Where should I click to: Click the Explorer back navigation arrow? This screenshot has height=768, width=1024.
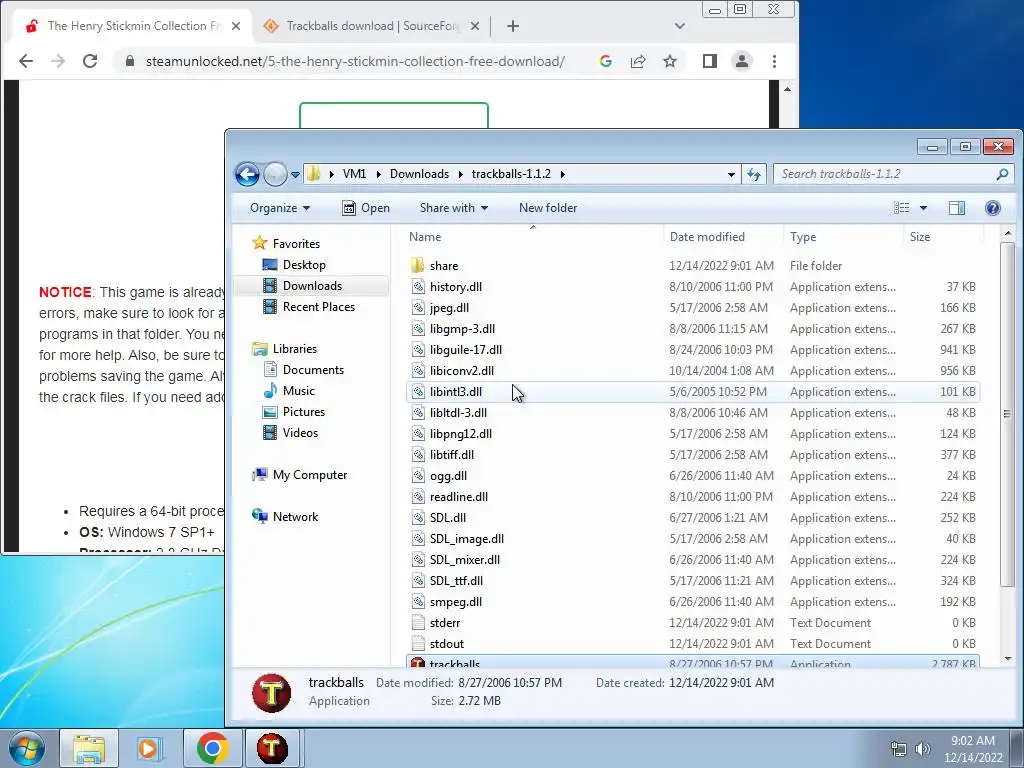tap(247, 174)
